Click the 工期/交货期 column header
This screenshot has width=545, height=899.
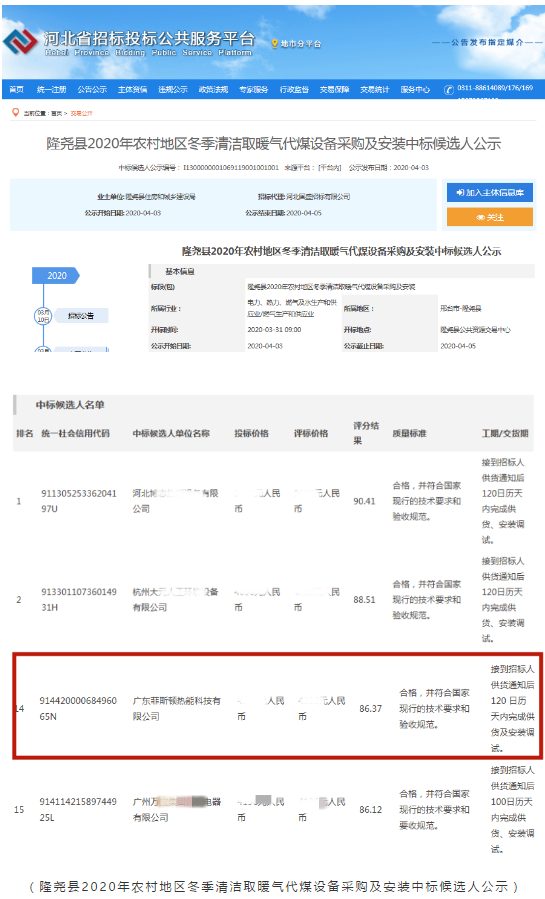pyautogui.click(x=505, y=433)
